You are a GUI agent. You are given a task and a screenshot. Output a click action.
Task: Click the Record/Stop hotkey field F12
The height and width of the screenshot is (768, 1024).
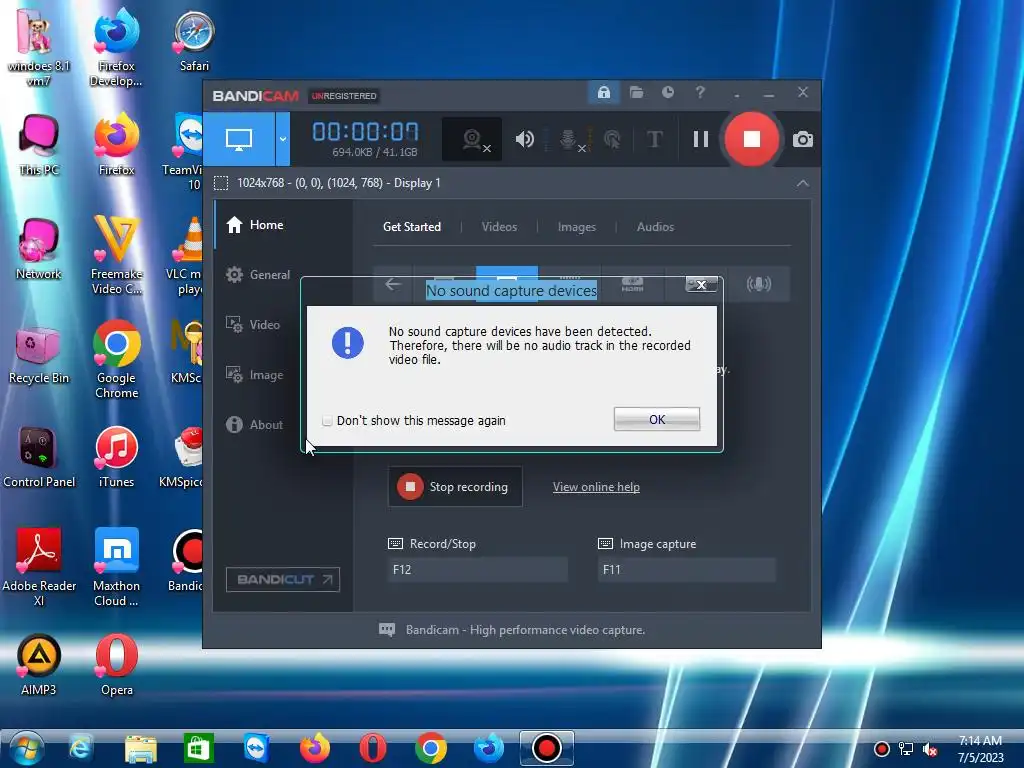tap(477, 569)
